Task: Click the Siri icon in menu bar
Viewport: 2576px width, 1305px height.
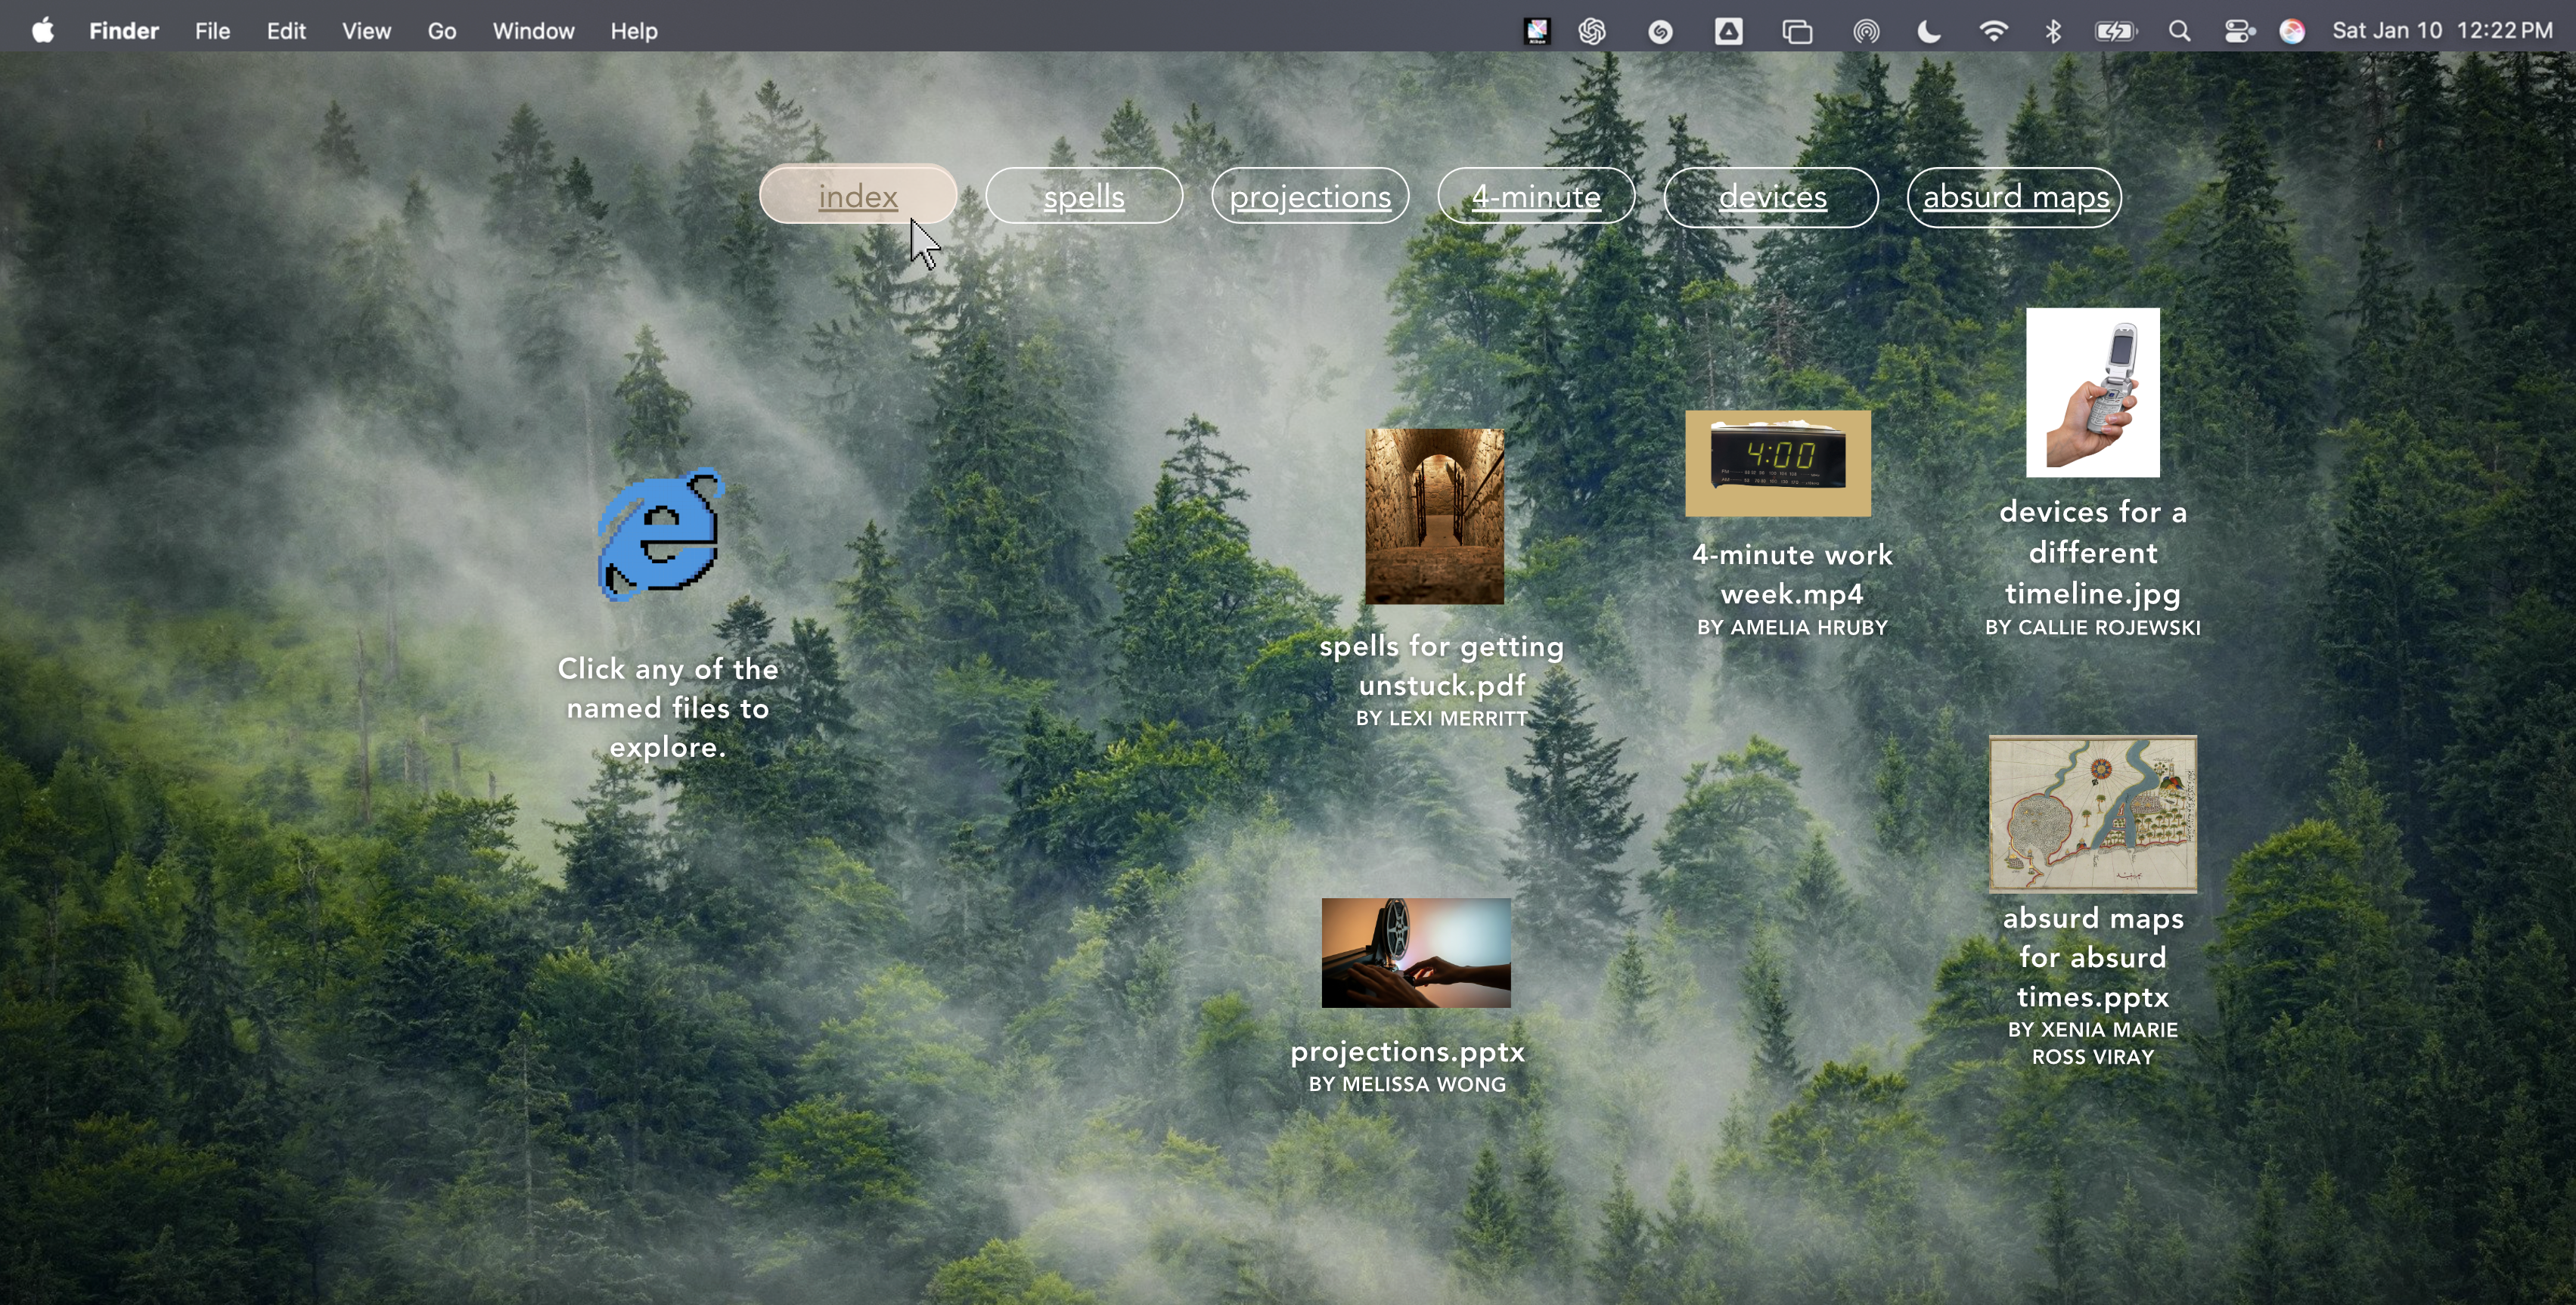Action: (x=2292, y=31)
